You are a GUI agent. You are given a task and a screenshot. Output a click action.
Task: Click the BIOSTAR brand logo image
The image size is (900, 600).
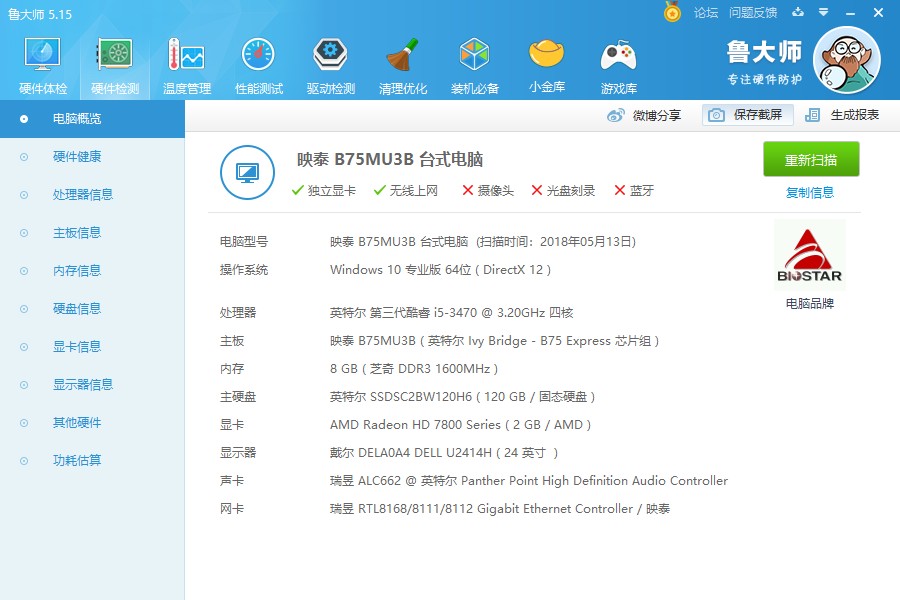click(809, 252)
